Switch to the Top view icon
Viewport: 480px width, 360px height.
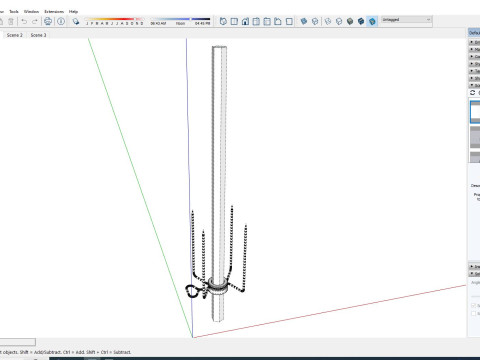[x=234, y=22]
